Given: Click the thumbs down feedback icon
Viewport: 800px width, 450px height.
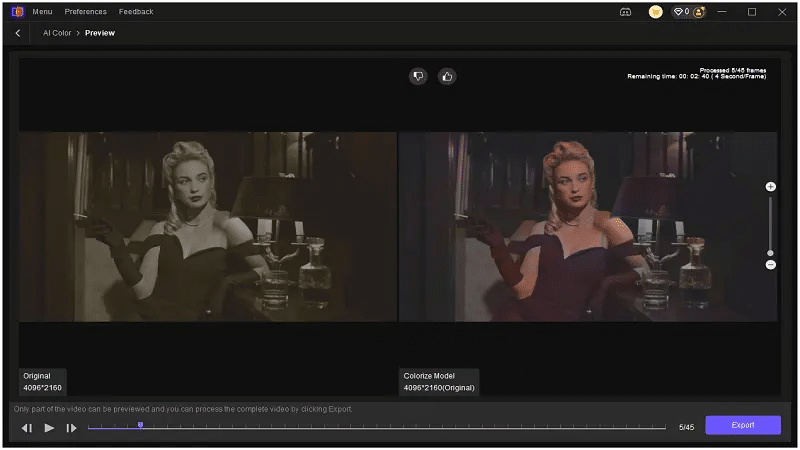Looking at the screenshot, I should [418, 76].
